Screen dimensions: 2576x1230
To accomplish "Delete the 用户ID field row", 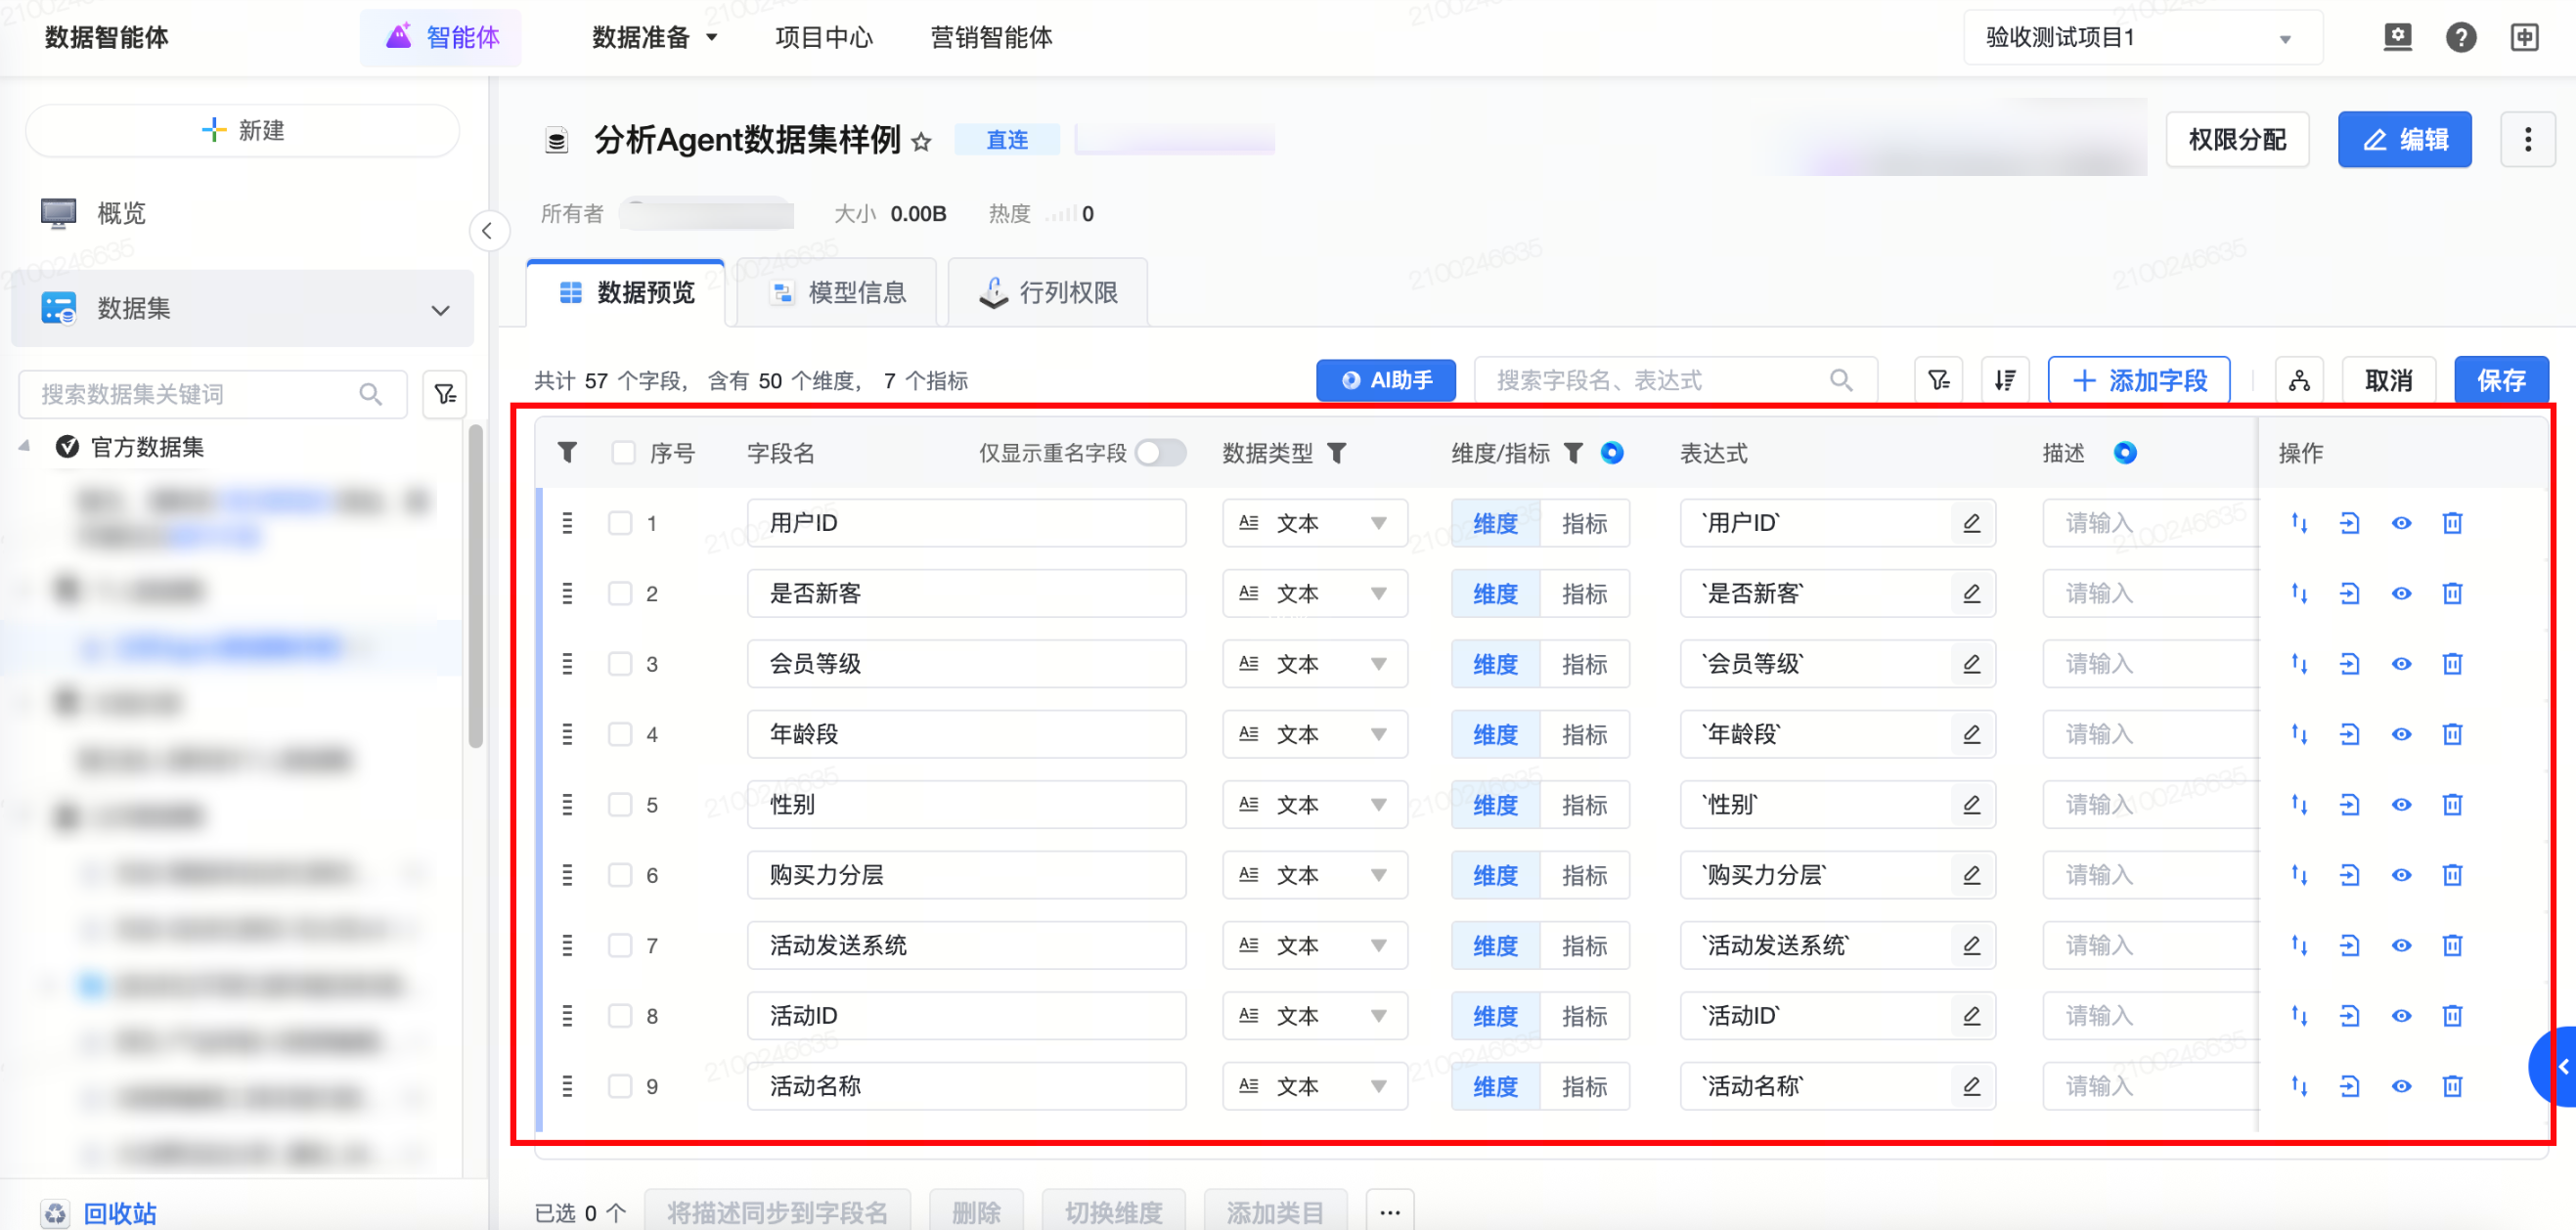I will tap(2452, 523).
